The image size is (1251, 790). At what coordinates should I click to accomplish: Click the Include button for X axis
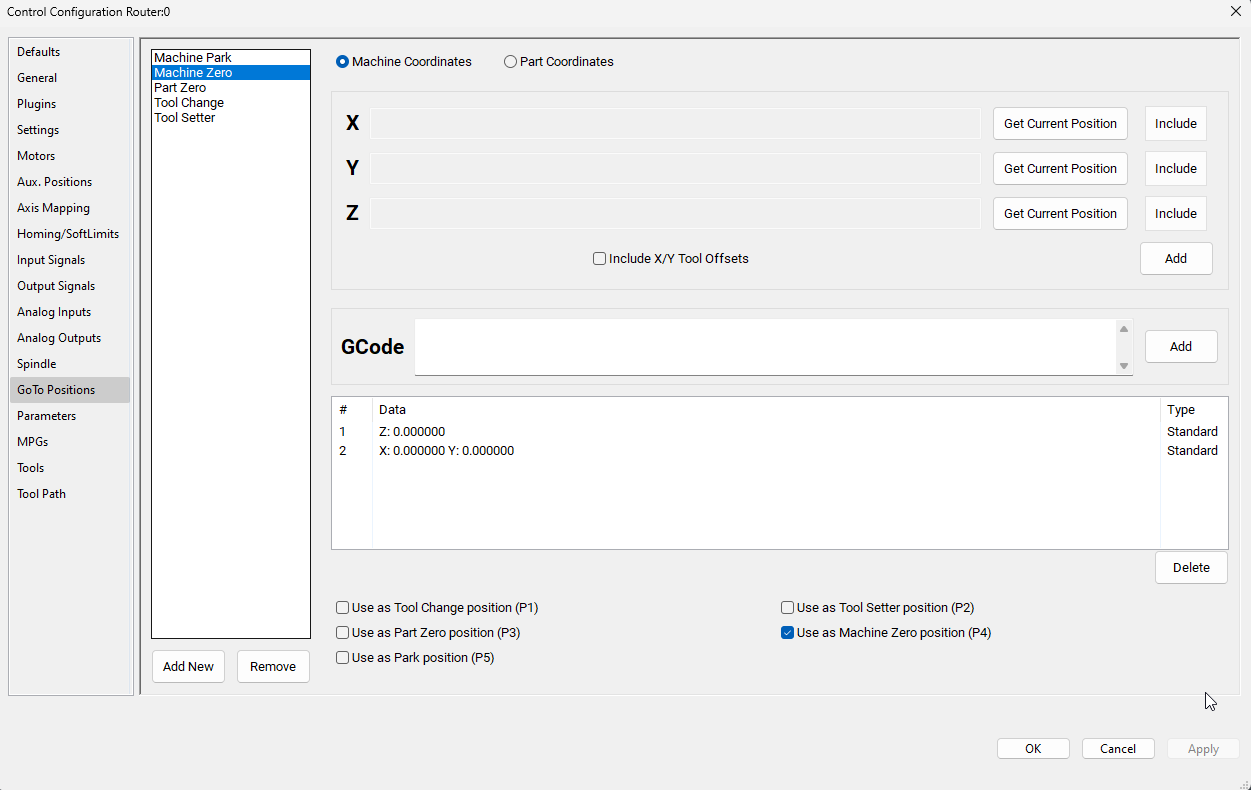1175,124
